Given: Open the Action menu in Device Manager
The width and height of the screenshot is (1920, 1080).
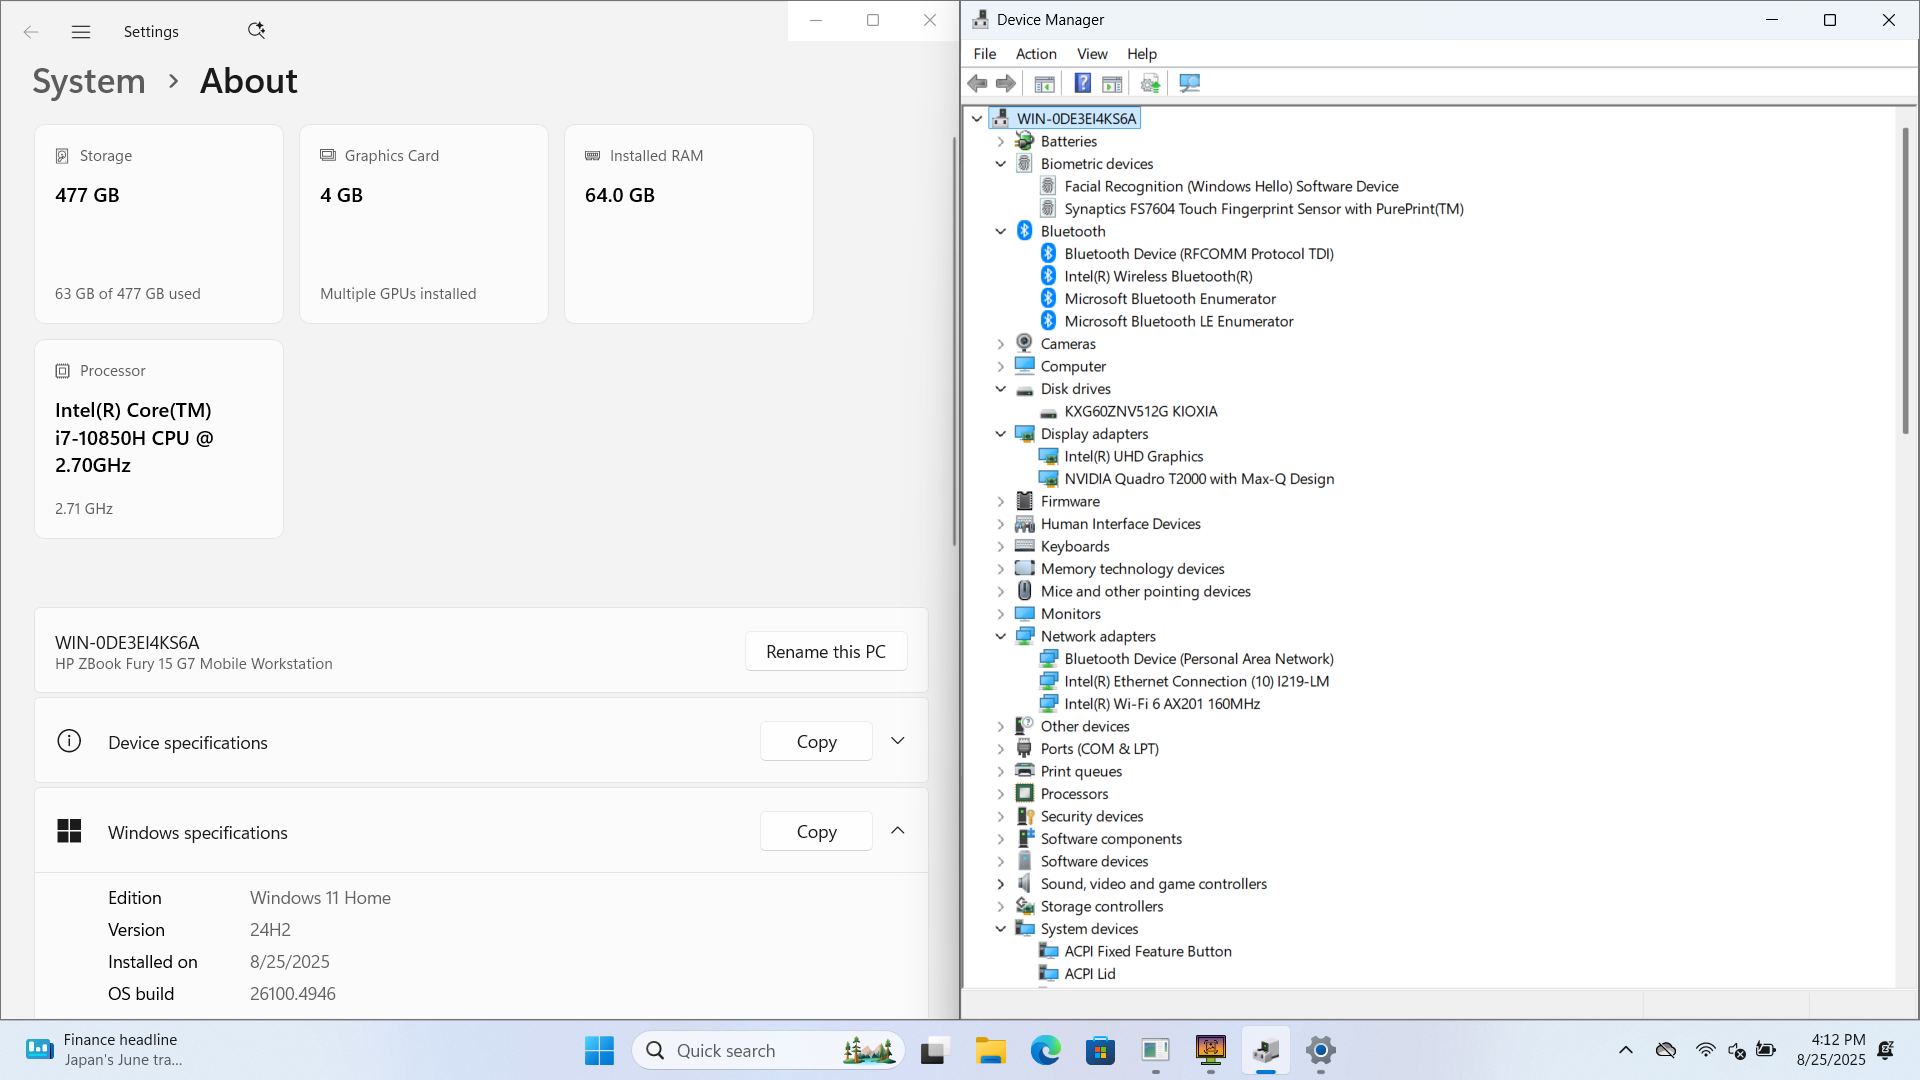Looking at the screenshot, I should (1036, 54).
